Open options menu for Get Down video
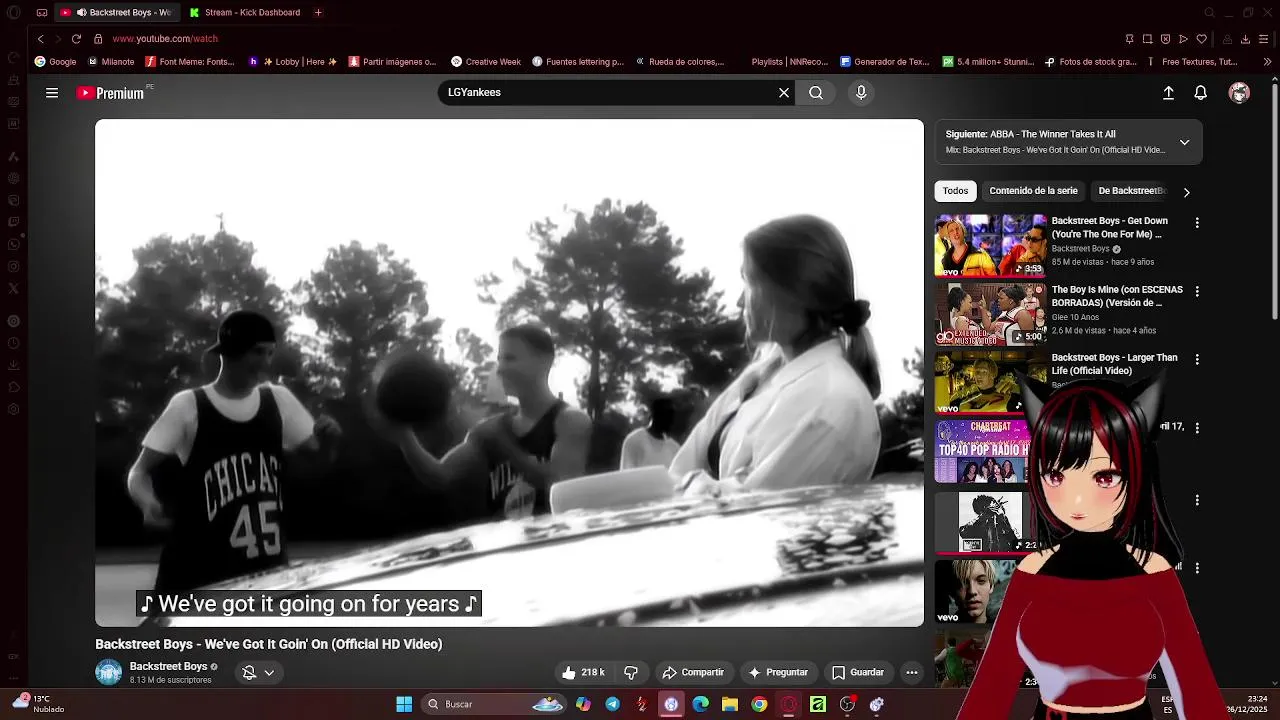 (1197, 223)
